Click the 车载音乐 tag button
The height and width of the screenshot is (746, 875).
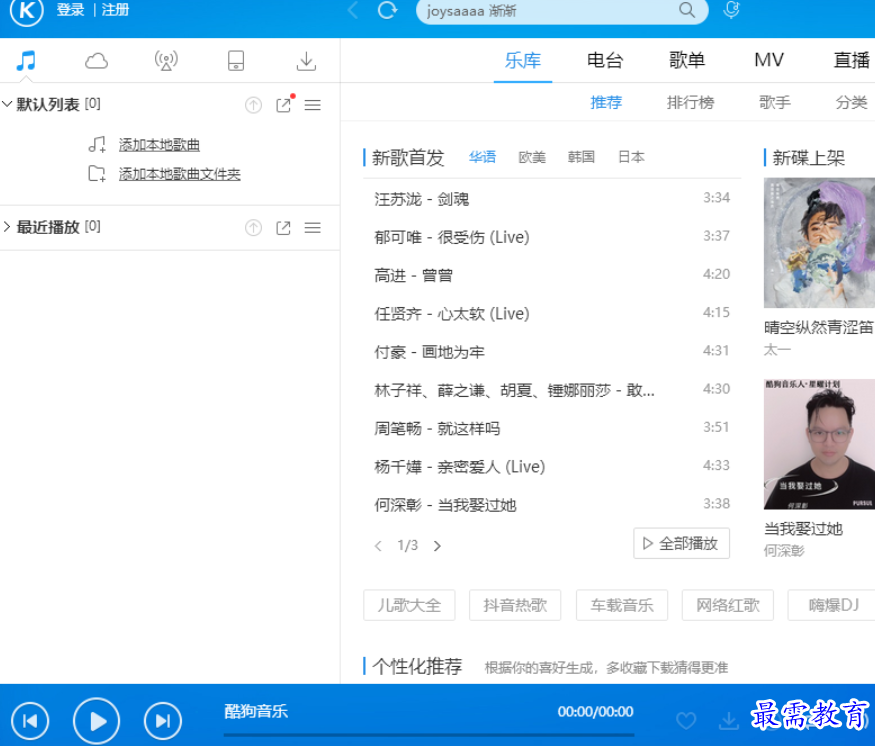coord(622,605)
